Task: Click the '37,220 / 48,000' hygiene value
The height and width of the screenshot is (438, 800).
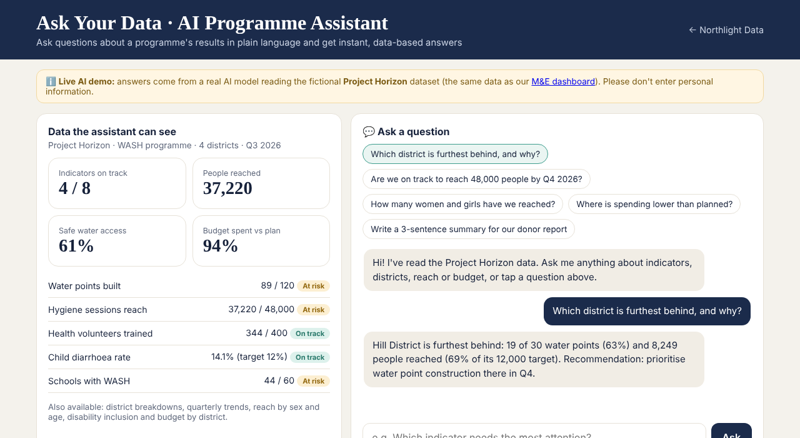Action: (x=261, y=309)
